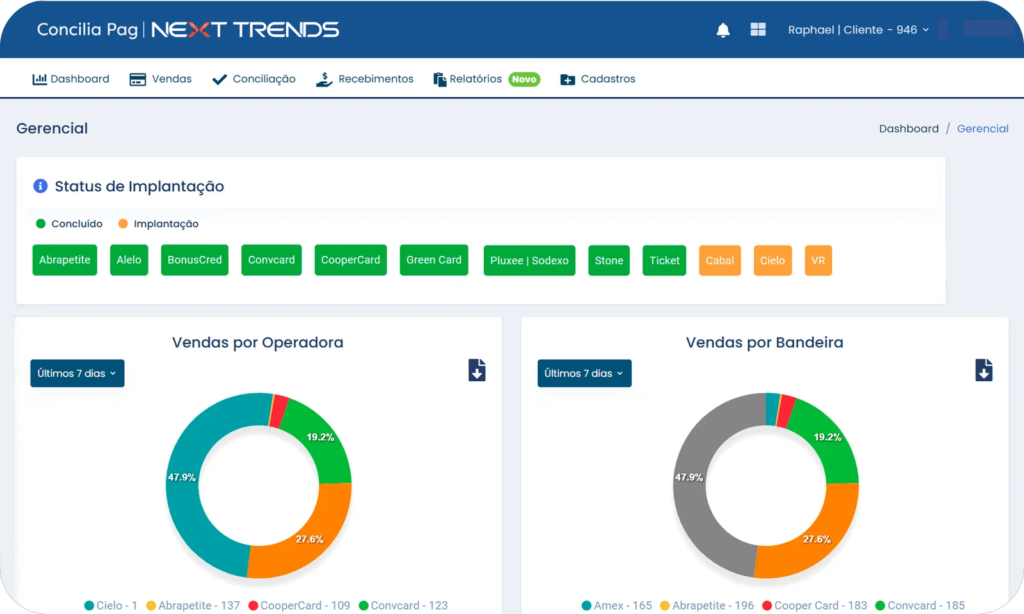Open the Vendas menu
Screen dimensions: 1024x614
[x=161, y=79]
